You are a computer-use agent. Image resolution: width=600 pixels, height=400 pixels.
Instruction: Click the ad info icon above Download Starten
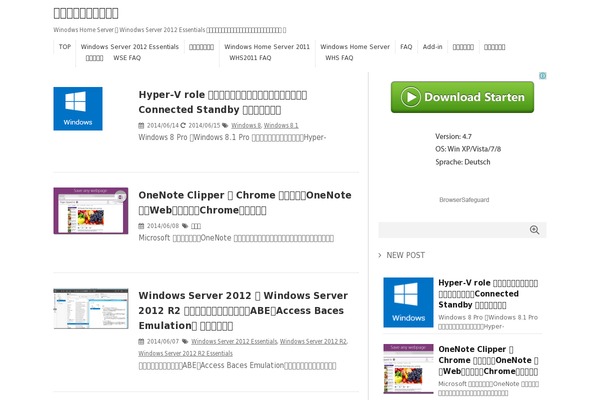click(x=543, y=76)
